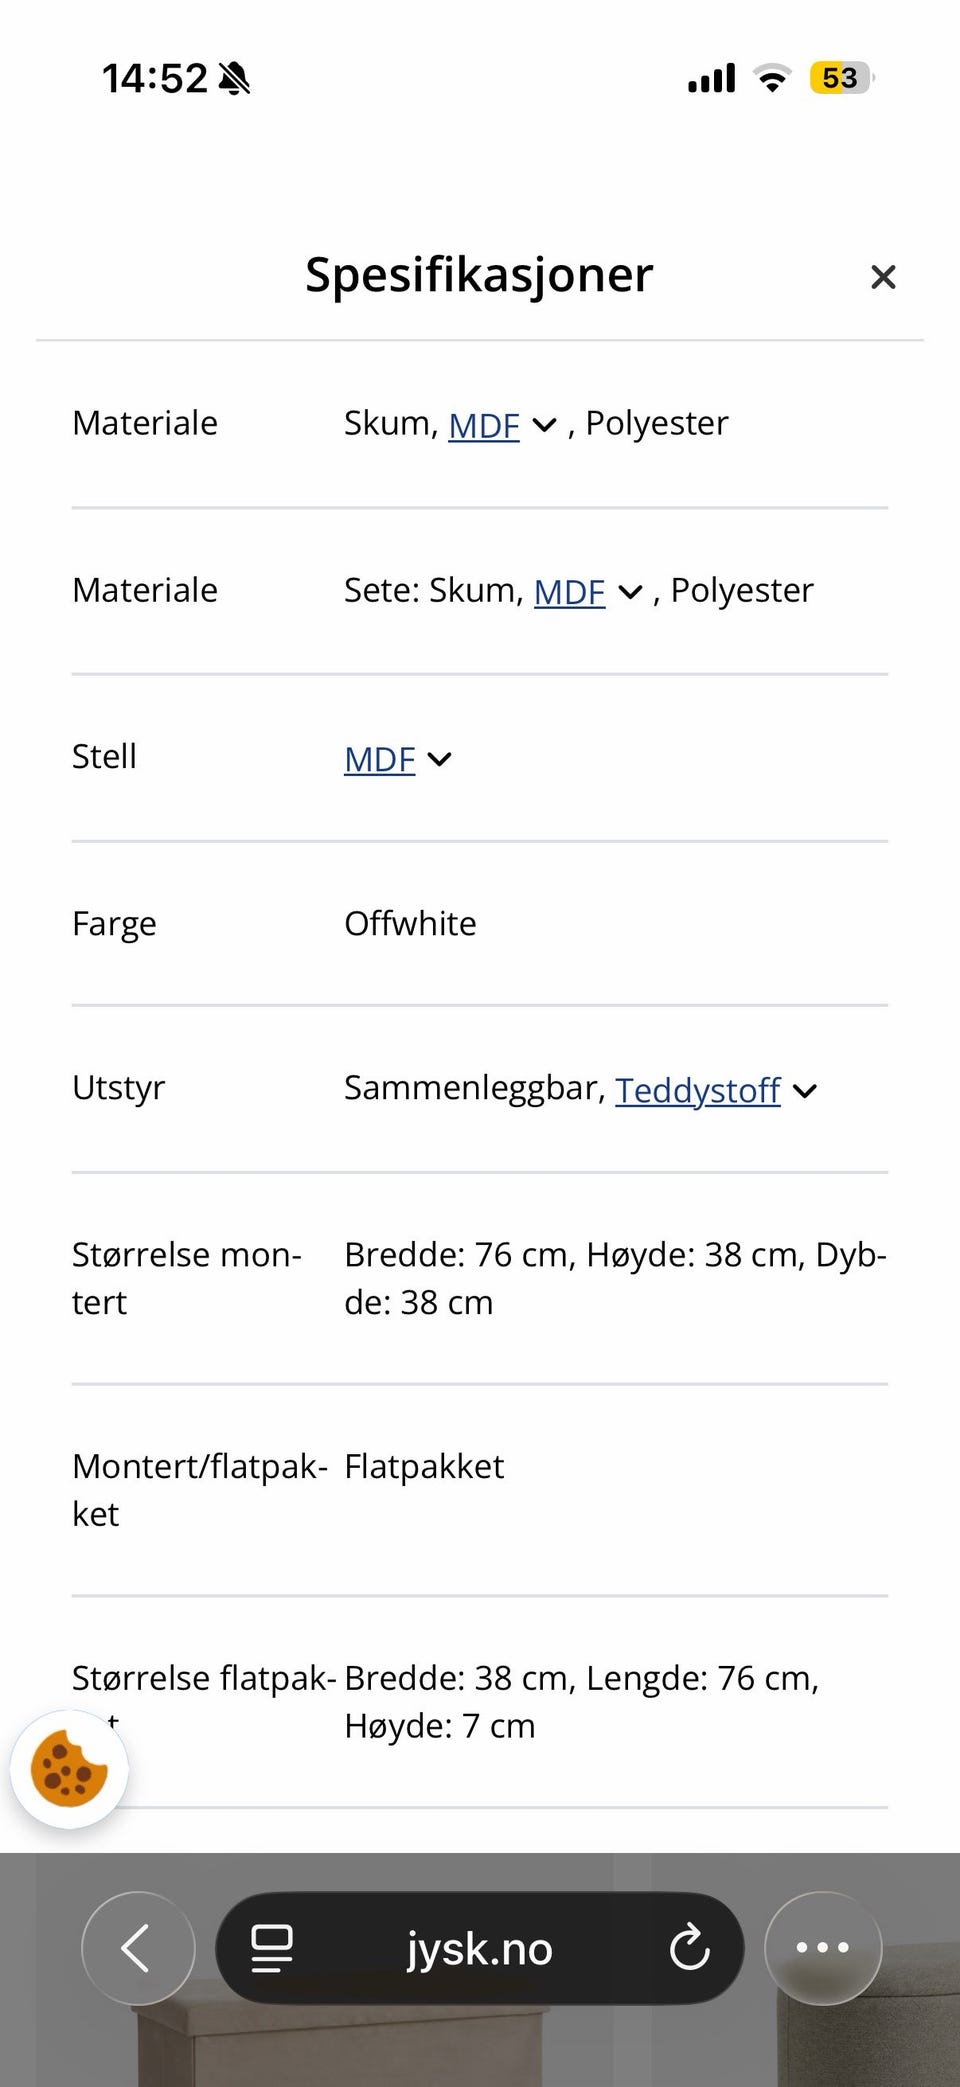Tap the browser back arrow
960x2087 pixels.
click(x=137, y=1948)
